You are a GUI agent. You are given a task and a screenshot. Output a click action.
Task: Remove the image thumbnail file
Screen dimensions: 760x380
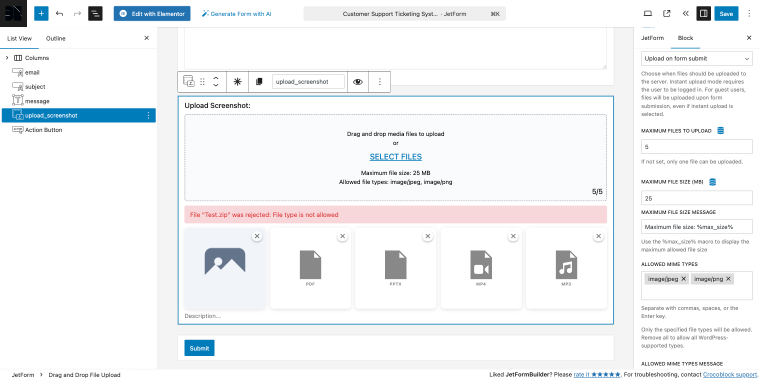[257, 236]
